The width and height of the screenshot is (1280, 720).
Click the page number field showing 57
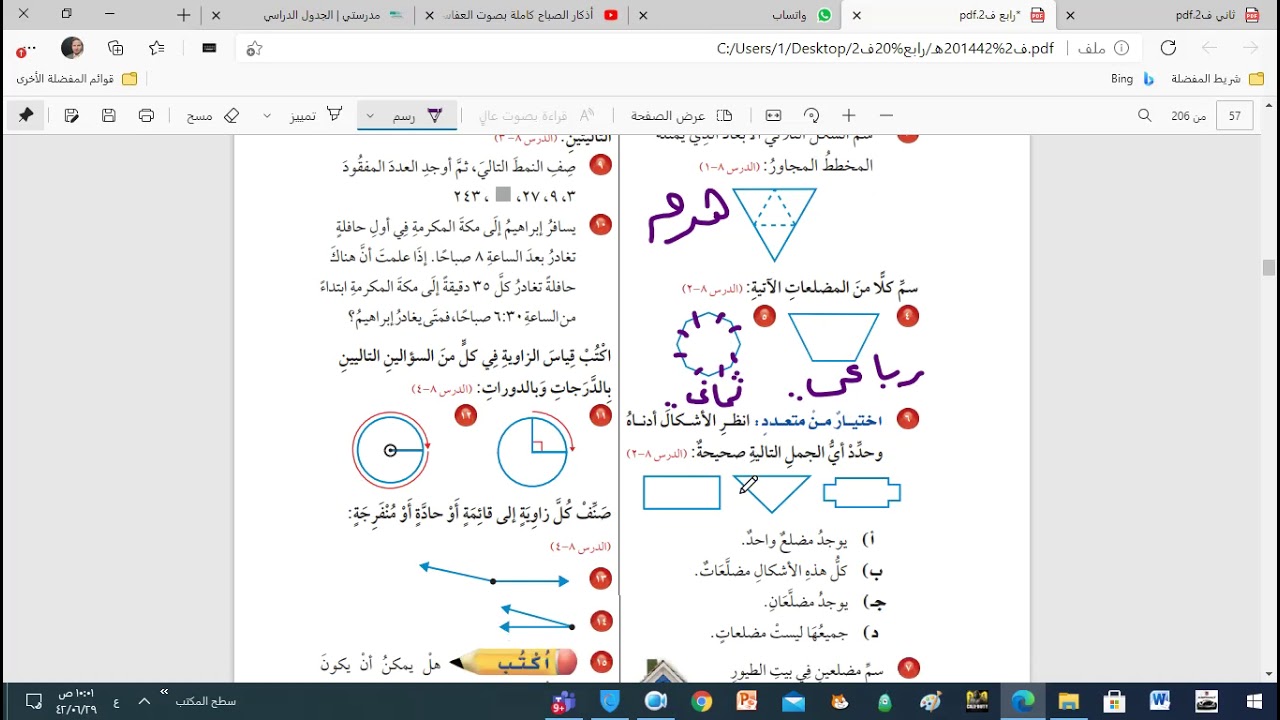point(1235,116)
